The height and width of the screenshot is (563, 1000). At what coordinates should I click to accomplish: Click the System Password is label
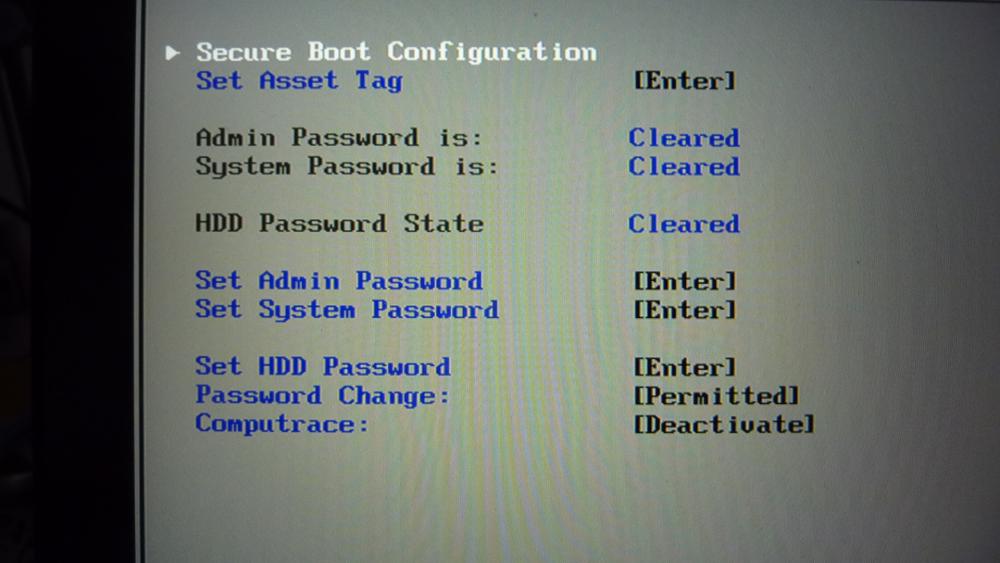click(347, 167)
